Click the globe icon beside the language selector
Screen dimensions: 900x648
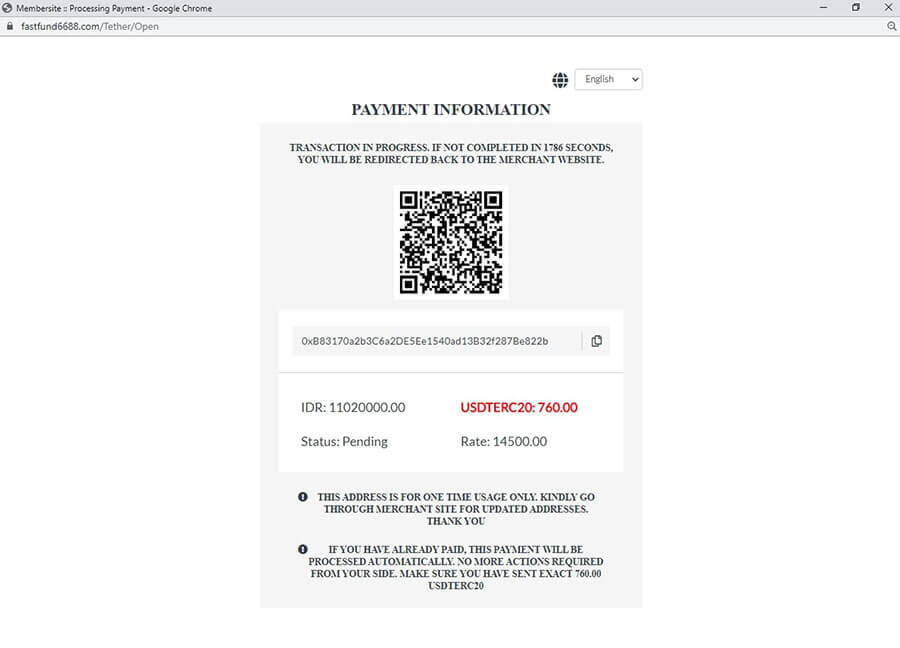point(560,79)
